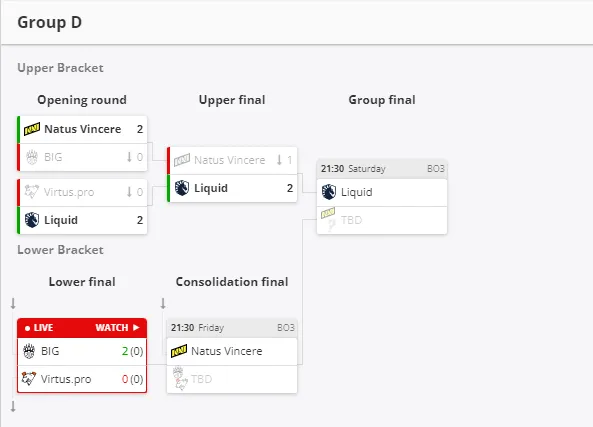Screen dimensions: 593x427
Task: Click the Liquid logo in Upper final
Action: coord(182,188)
